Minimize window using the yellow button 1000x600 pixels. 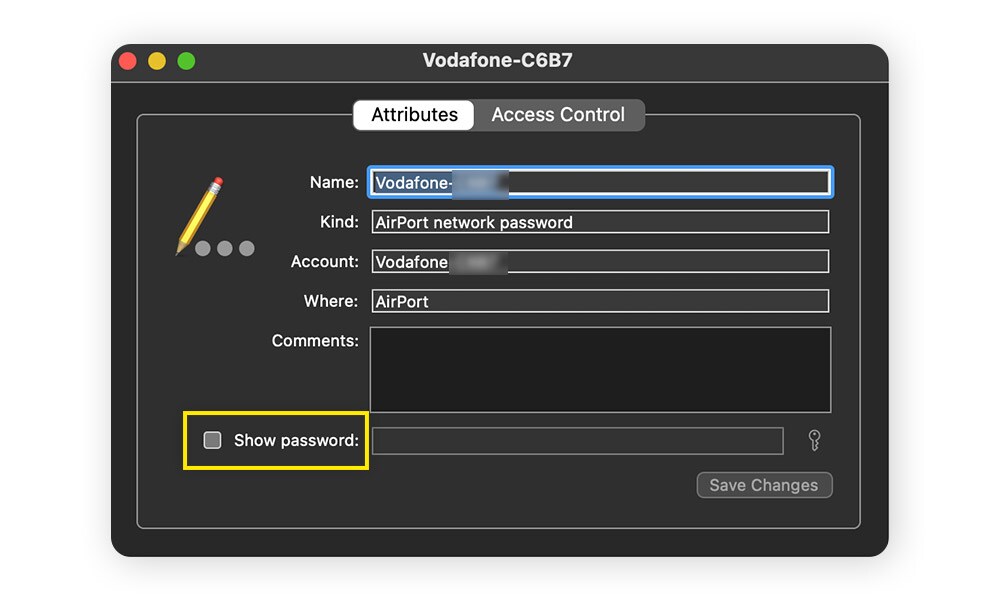point(157,61)
